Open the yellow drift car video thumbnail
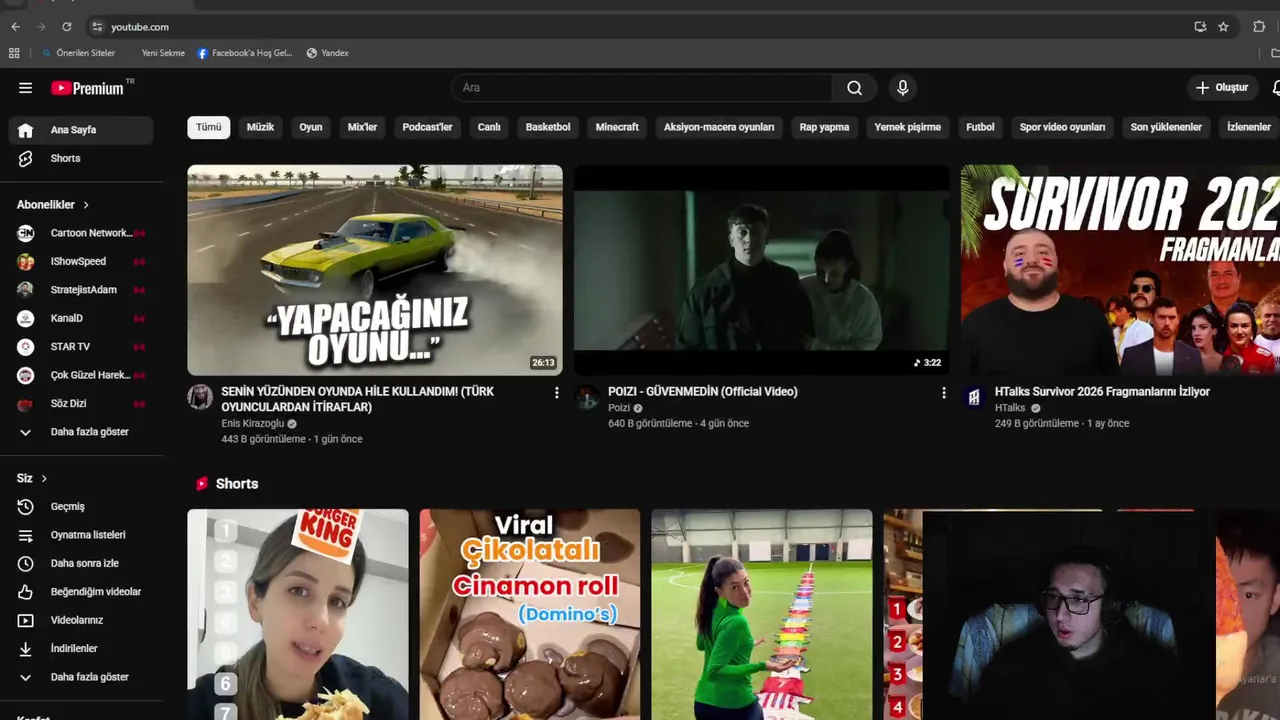Viewport: 1280px width, 720px height. 375,270
